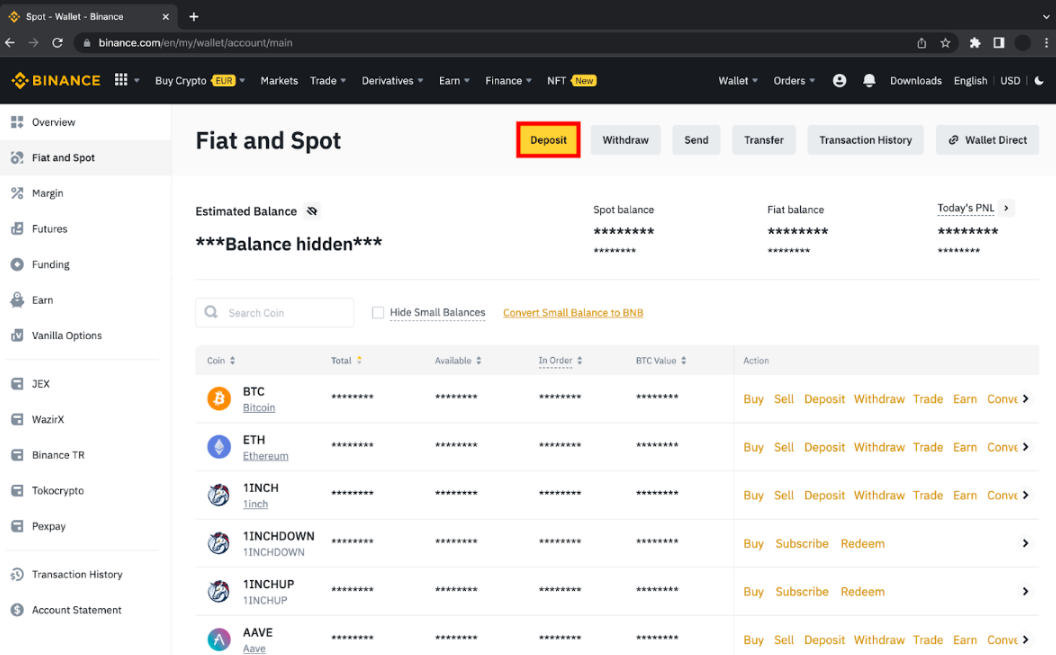Click the Tokocrypto sidebar icon
This screenshot has width=1056, height=655.
point(18,491)
